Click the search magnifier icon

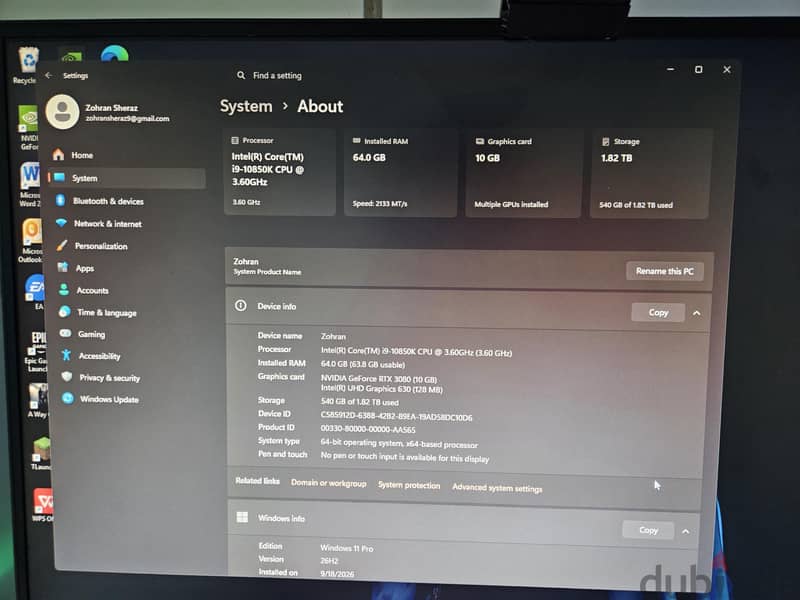click(x=241, y=75)
